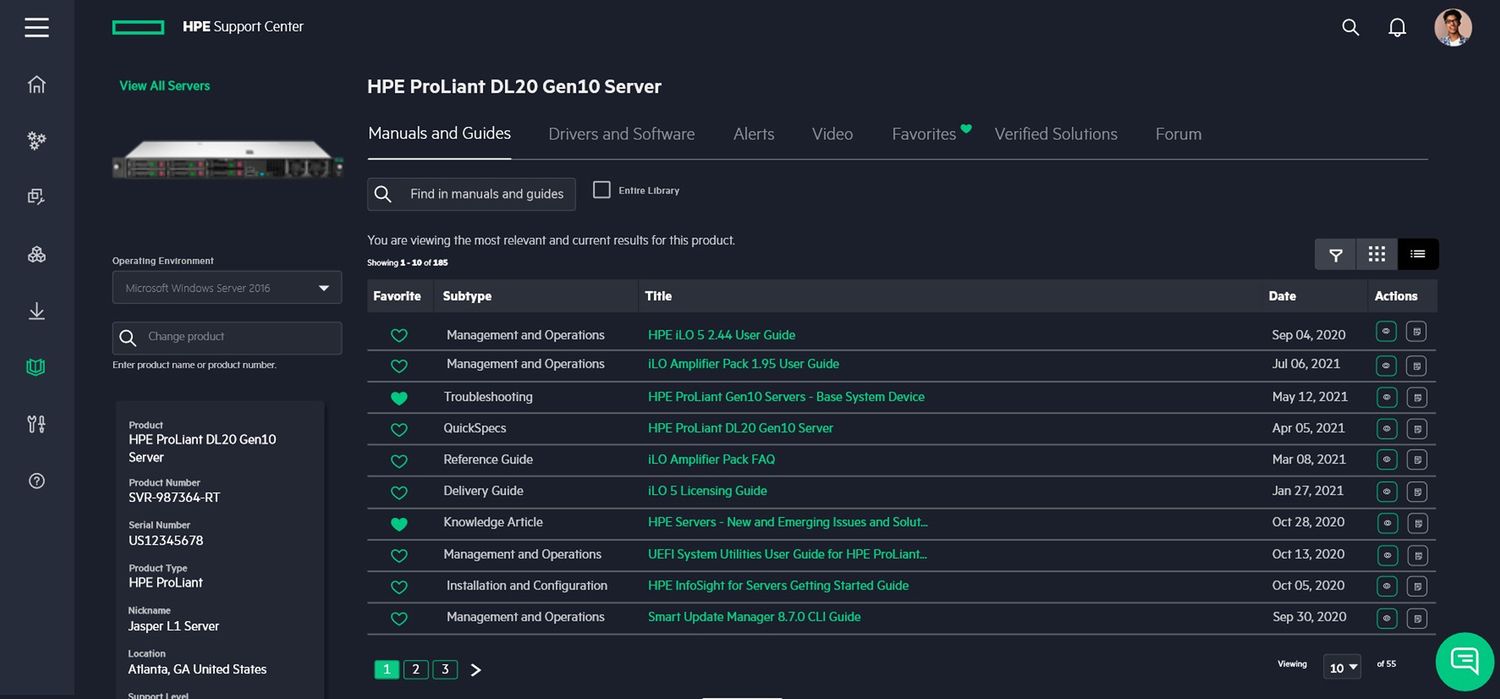Open the sidebar help question icon

(37, 481)
